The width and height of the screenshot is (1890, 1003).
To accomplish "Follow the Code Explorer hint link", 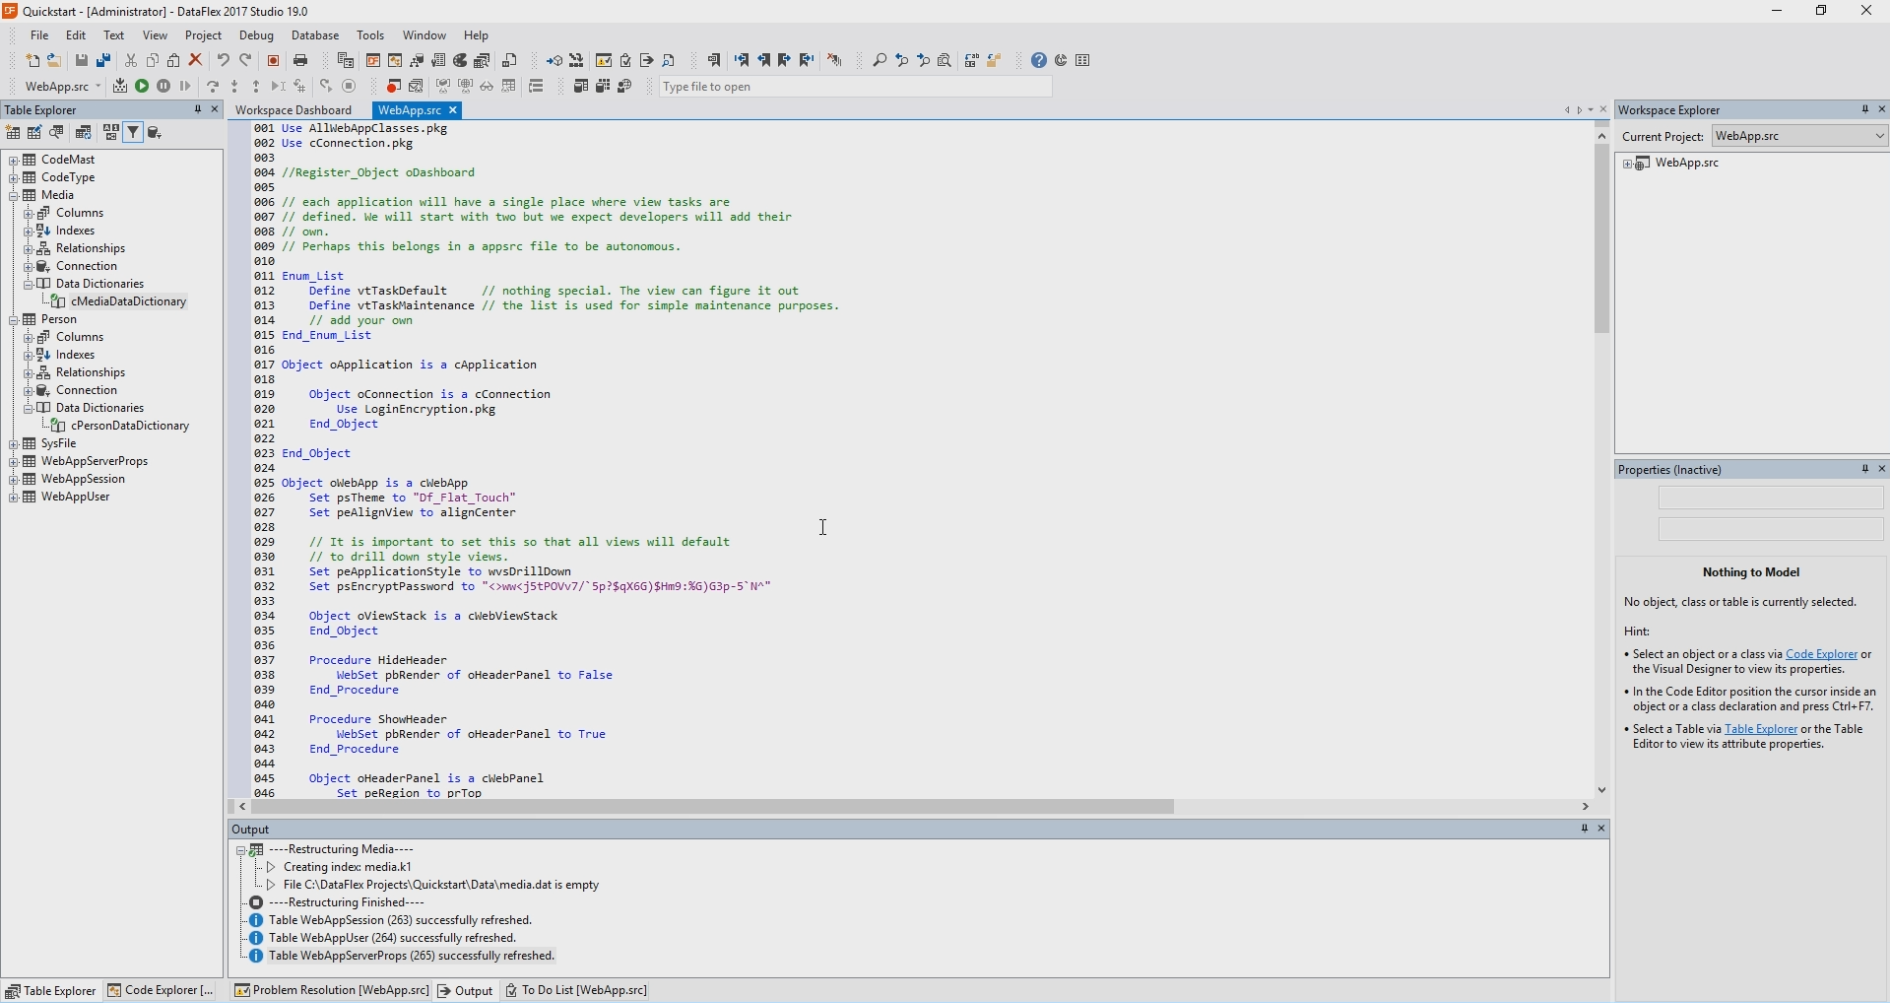I will pyautogui.click(x=1820, y=654).
